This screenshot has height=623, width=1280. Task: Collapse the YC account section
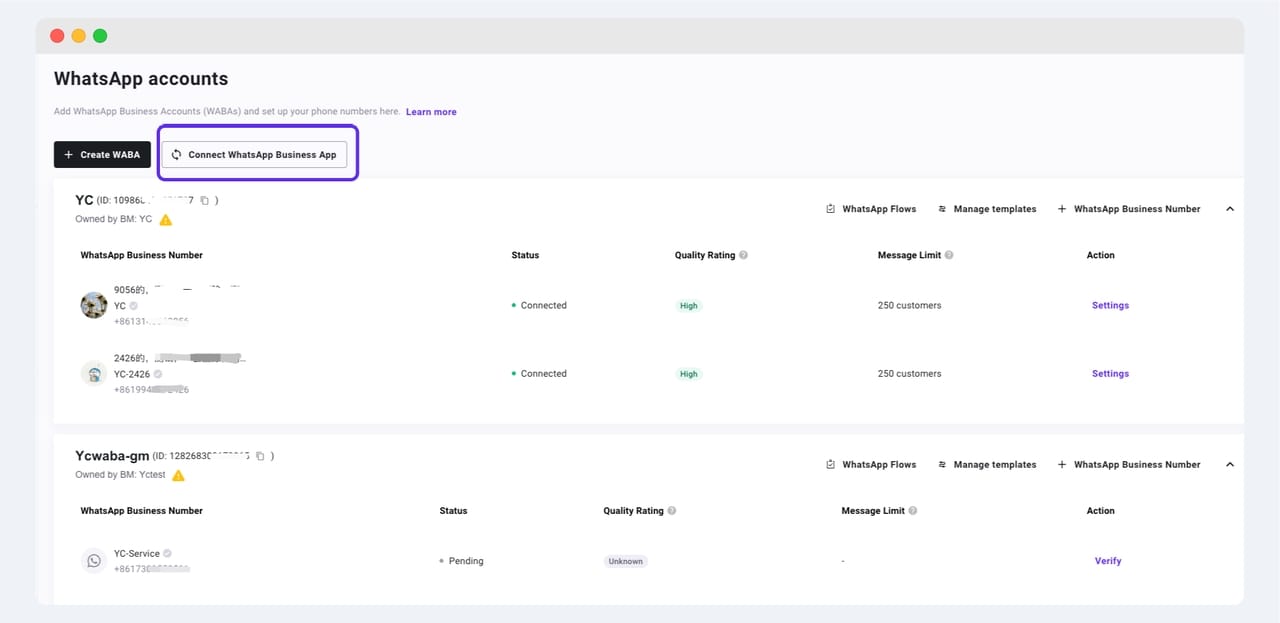click(1230, 209)
